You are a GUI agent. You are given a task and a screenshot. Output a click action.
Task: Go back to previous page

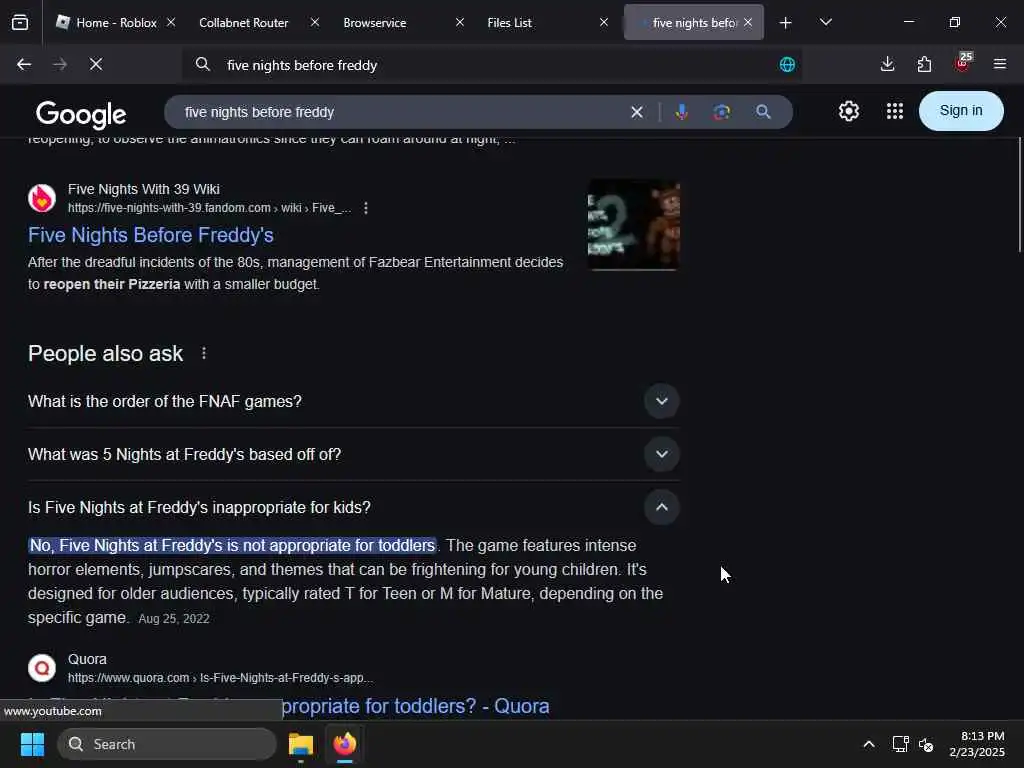click(24, 64)
